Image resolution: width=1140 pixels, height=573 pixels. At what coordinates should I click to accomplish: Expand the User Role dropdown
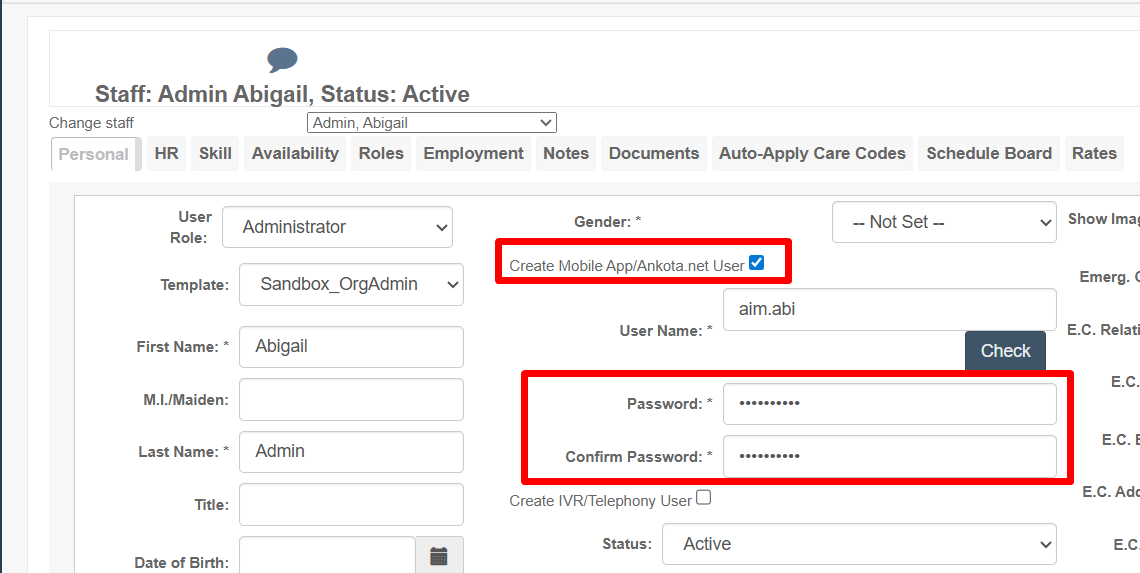337,227
